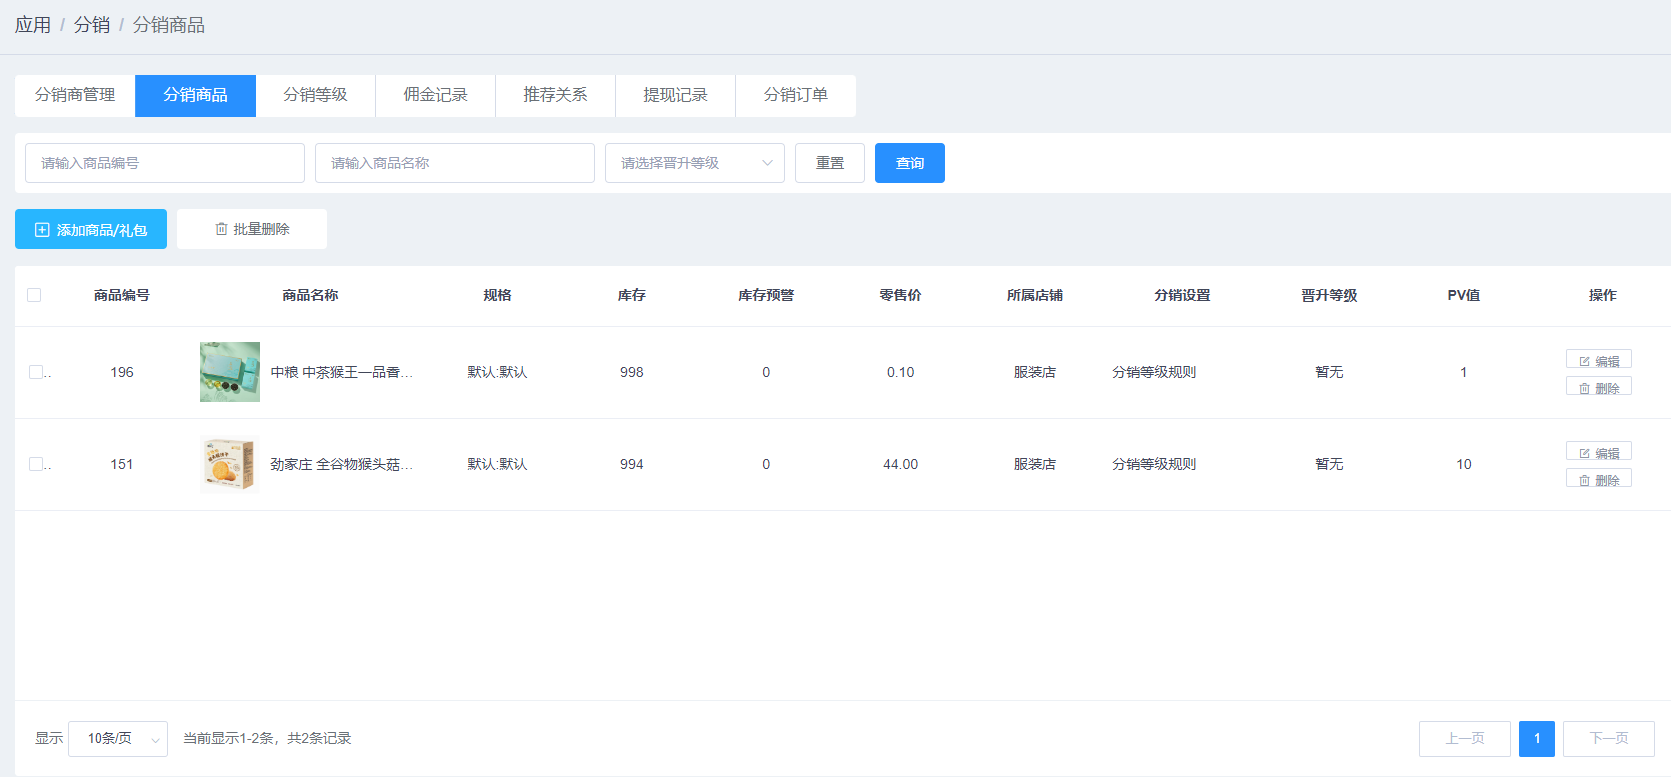Check the checkbox for product 196
Viewport: 1671px width, 777px height.
pos(36,372)
